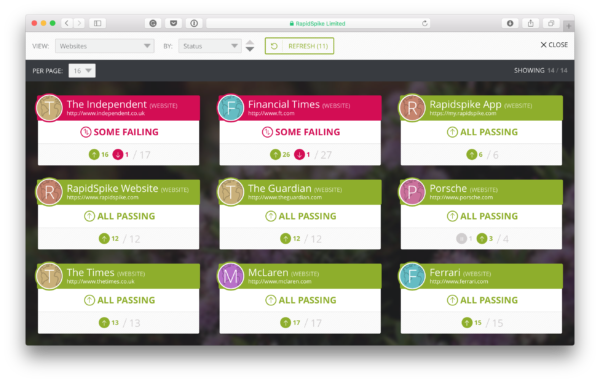Image resolution: width=600 pixels, height=382 pixels.
Task: Click the Safari forward arrow
Action: tap(79, 23)
